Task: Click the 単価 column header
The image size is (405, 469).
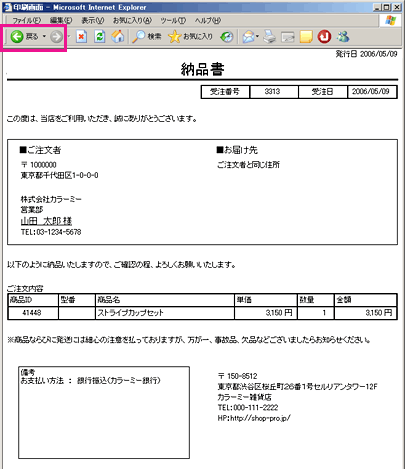Action: tap(266, 300)
